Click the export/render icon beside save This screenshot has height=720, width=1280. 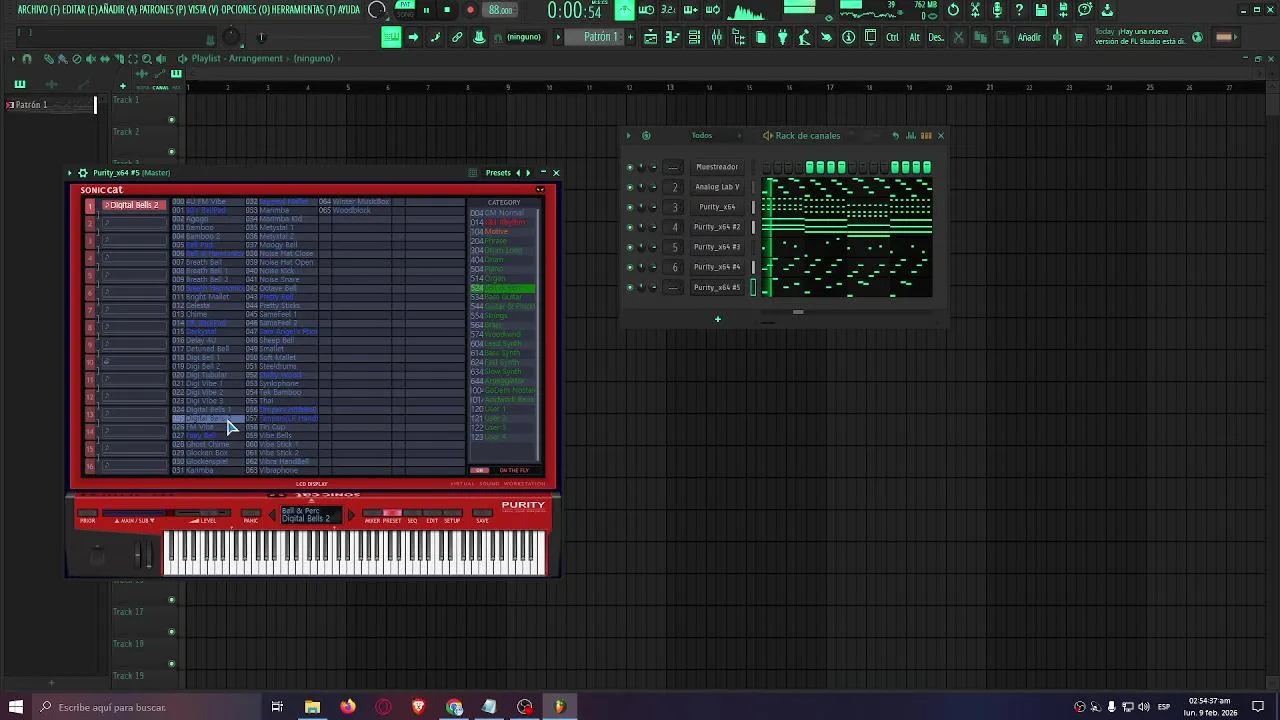(1063, 10)
